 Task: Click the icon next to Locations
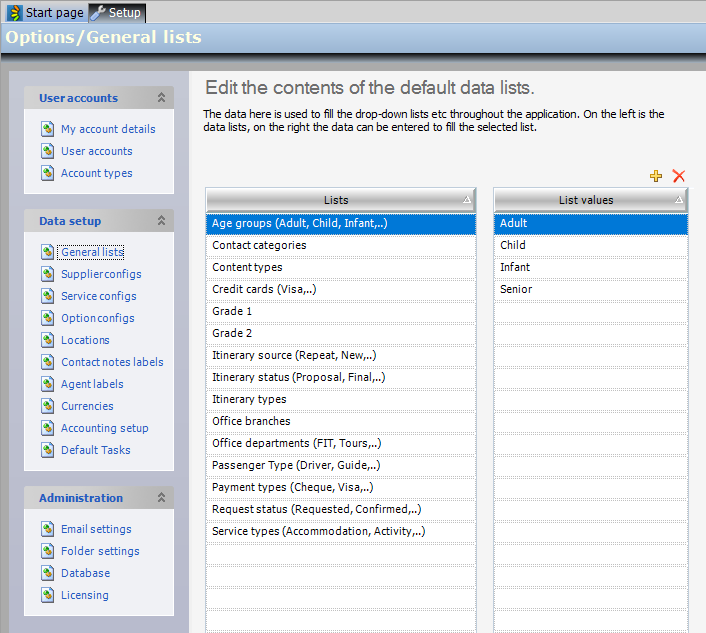(x=48, y=340)
